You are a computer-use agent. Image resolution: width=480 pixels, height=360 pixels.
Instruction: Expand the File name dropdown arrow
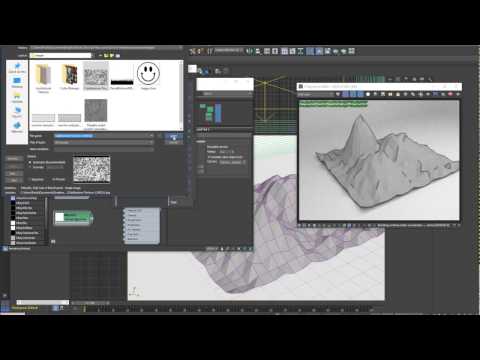(x=151, y=136)
